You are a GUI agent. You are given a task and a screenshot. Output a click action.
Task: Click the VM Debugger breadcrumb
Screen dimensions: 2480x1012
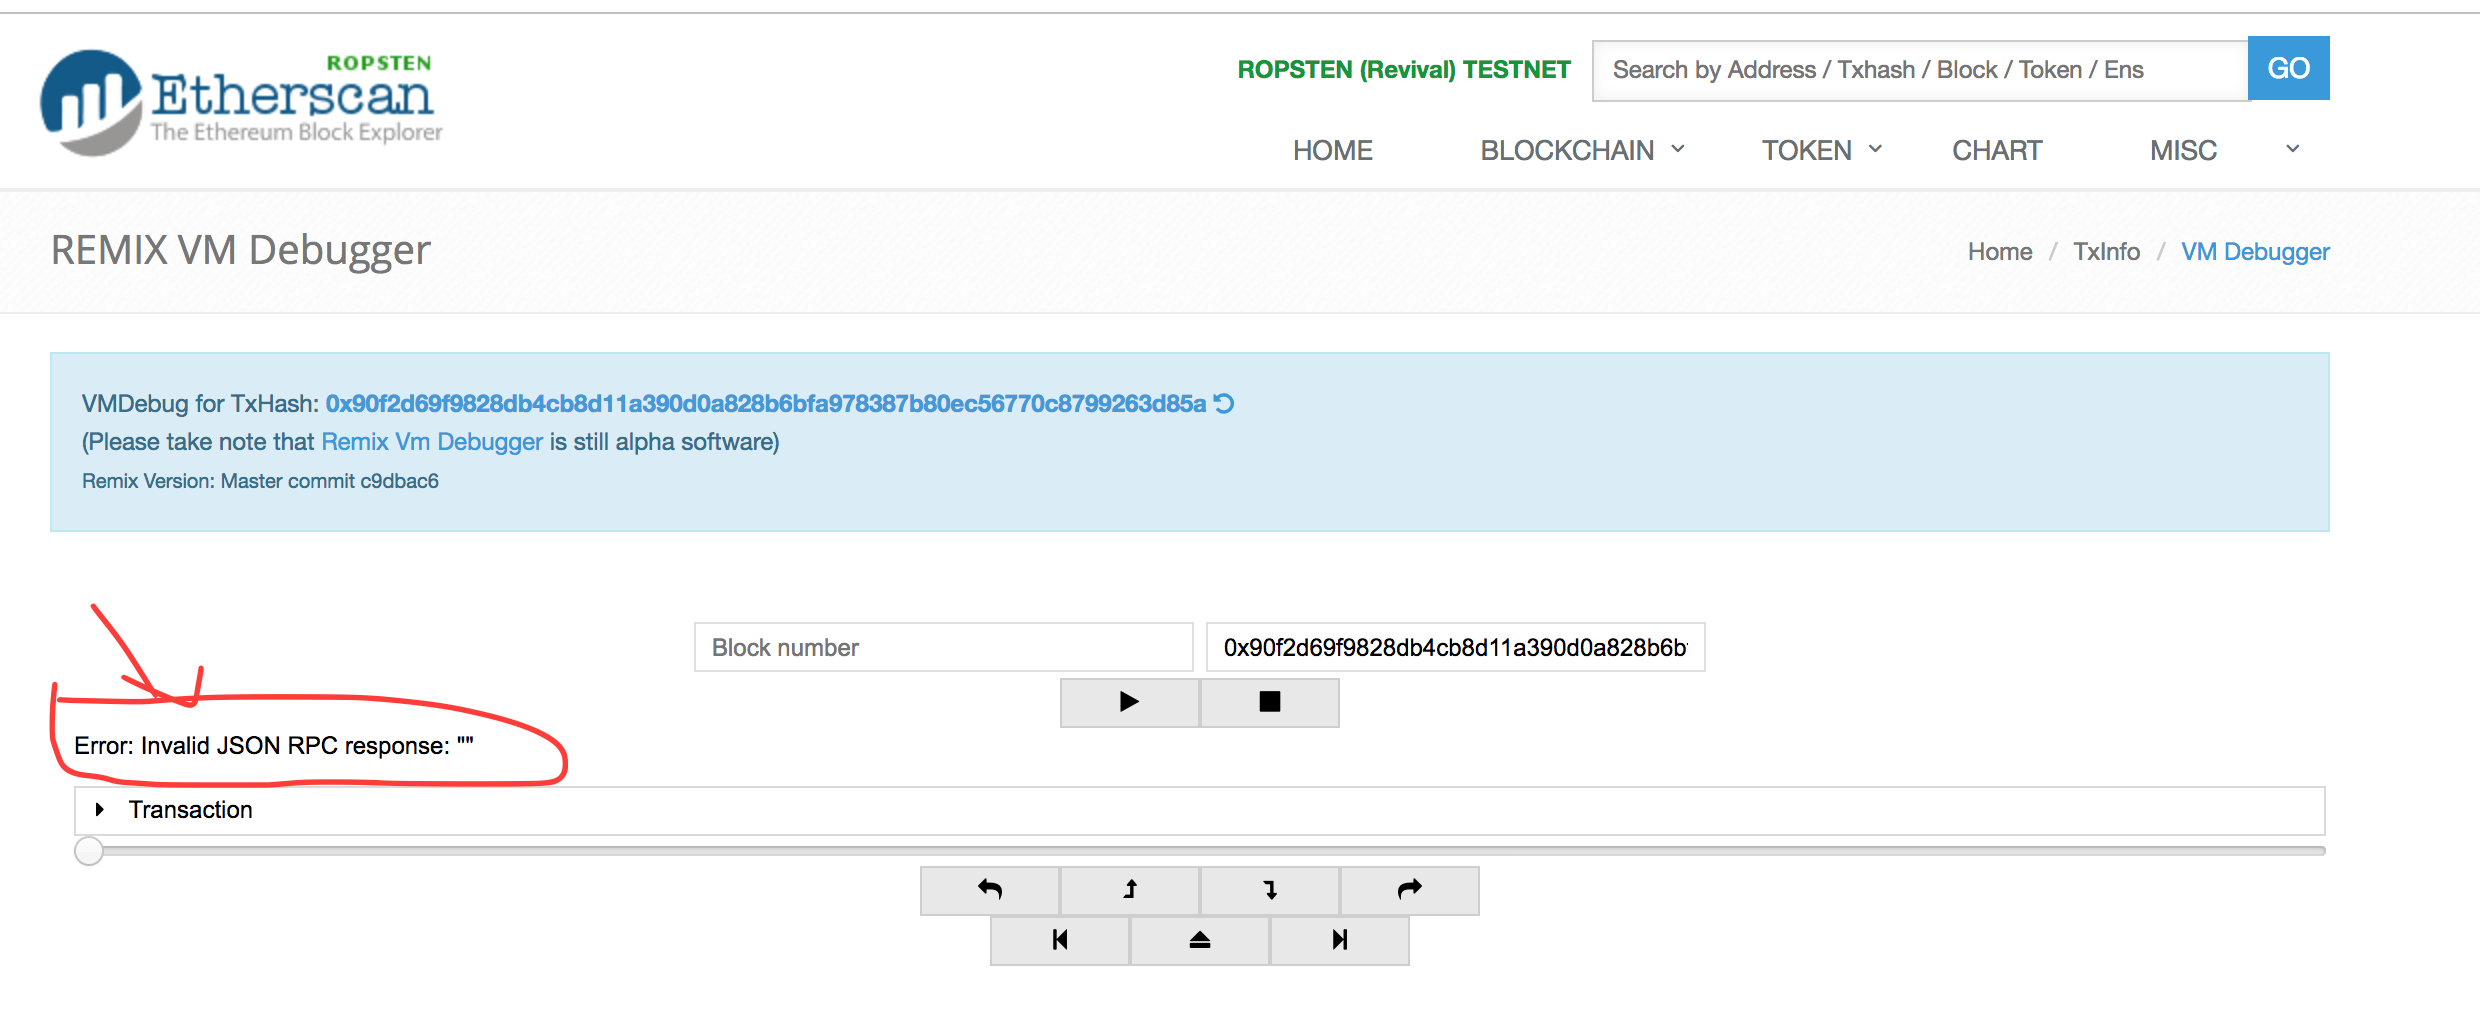coord(2255,251)
